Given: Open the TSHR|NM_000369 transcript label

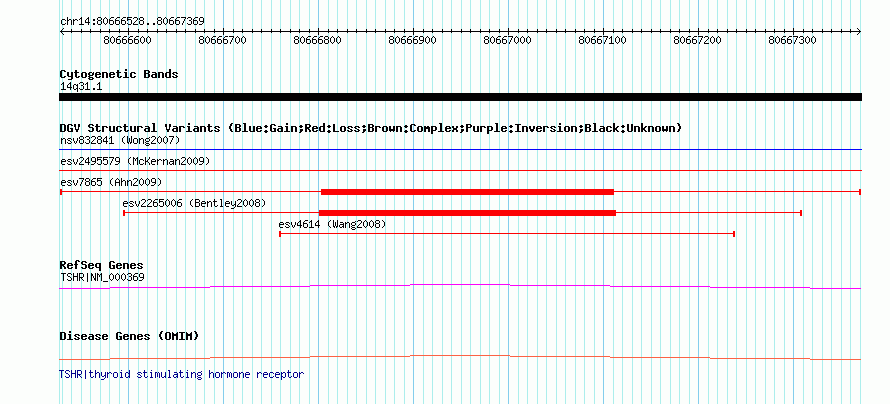Looking at the screenshot, I should pos(102,277).
